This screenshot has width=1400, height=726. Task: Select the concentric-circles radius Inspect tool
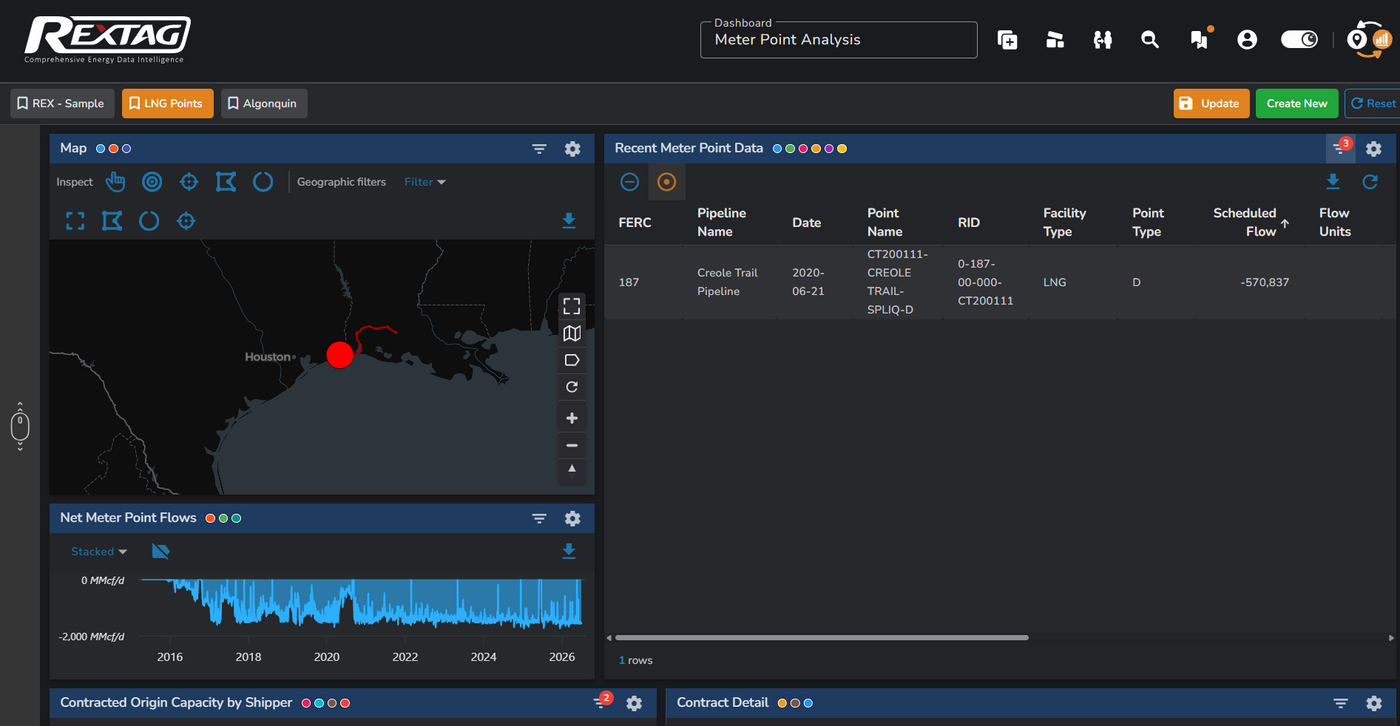point(152,182)
